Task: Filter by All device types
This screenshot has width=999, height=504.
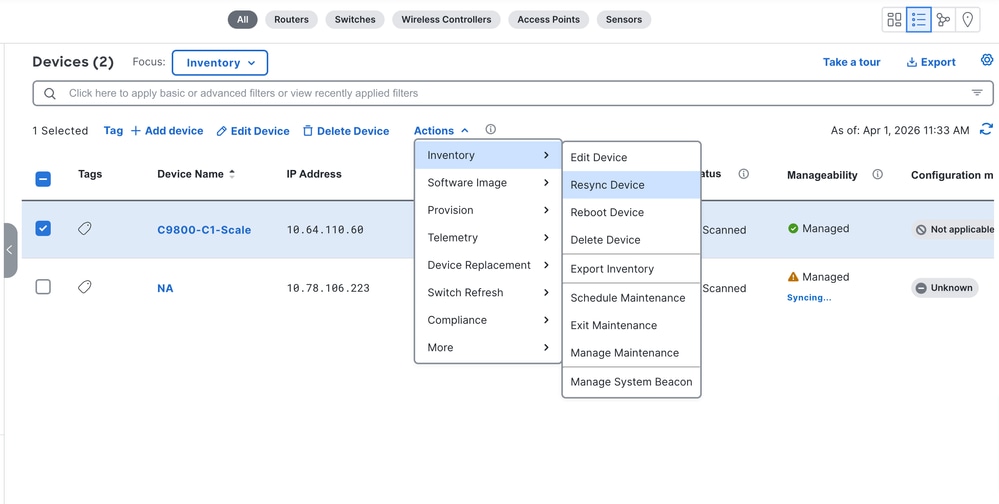Action: (x=243, y=20)
